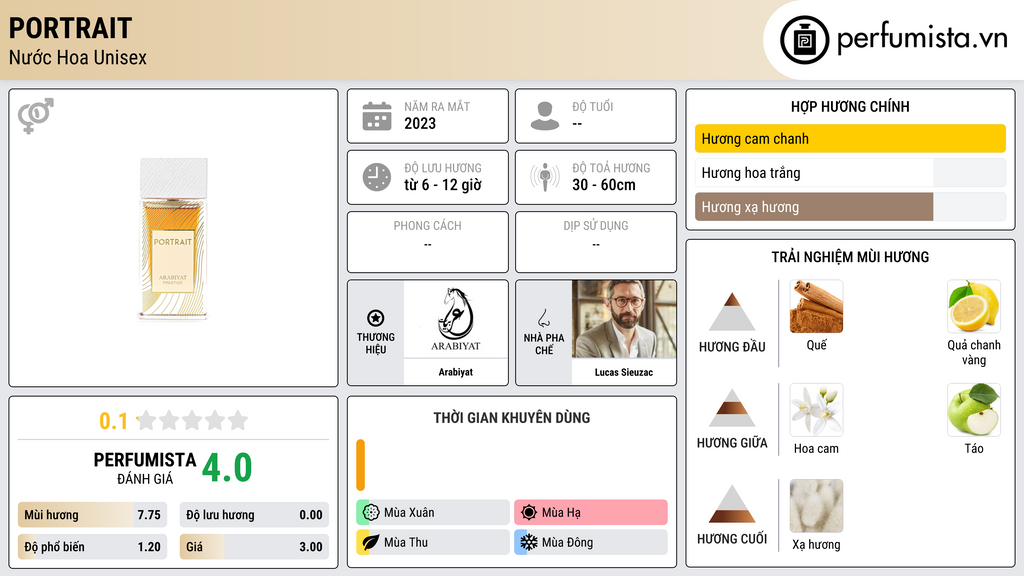Viewport: 1024px width, 576px height.
Task: Click the Mùa Xuân flower icon
Action: point(371,513)
